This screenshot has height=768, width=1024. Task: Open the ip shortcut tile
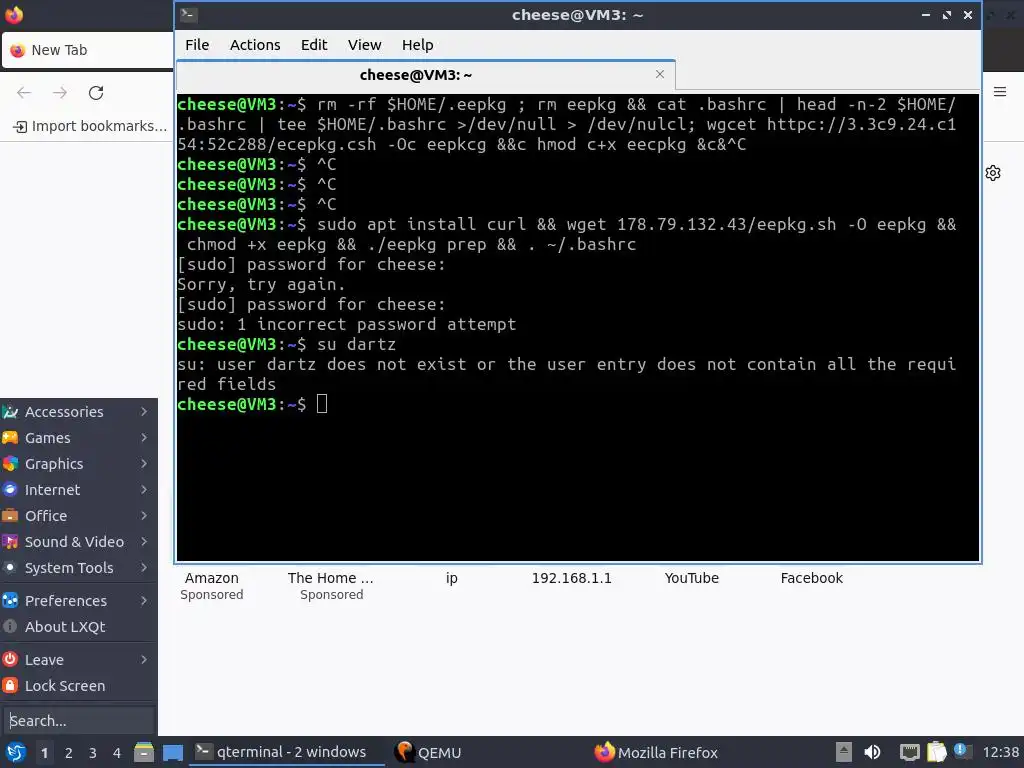tap(451, 578)
